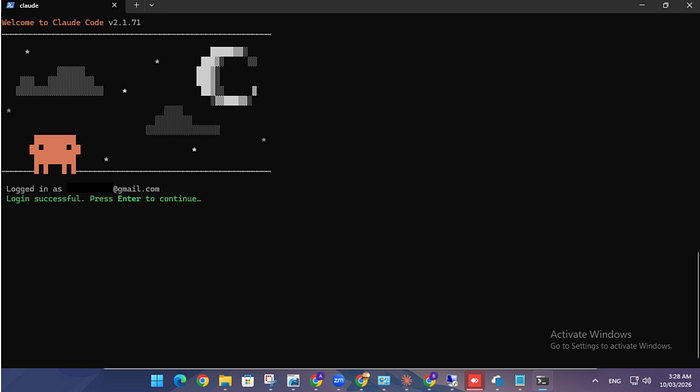Click the 'Logged in as' text line
This screenshot has width=700, height=392.
click(83, 189)
